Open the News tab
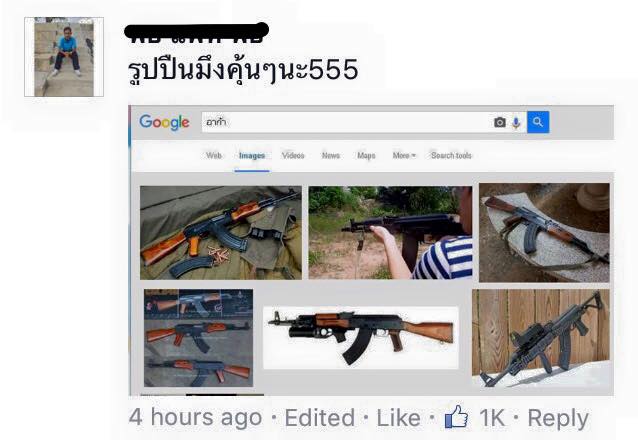Viewport: 638px width, 440px height. click(x=331, y=155)
